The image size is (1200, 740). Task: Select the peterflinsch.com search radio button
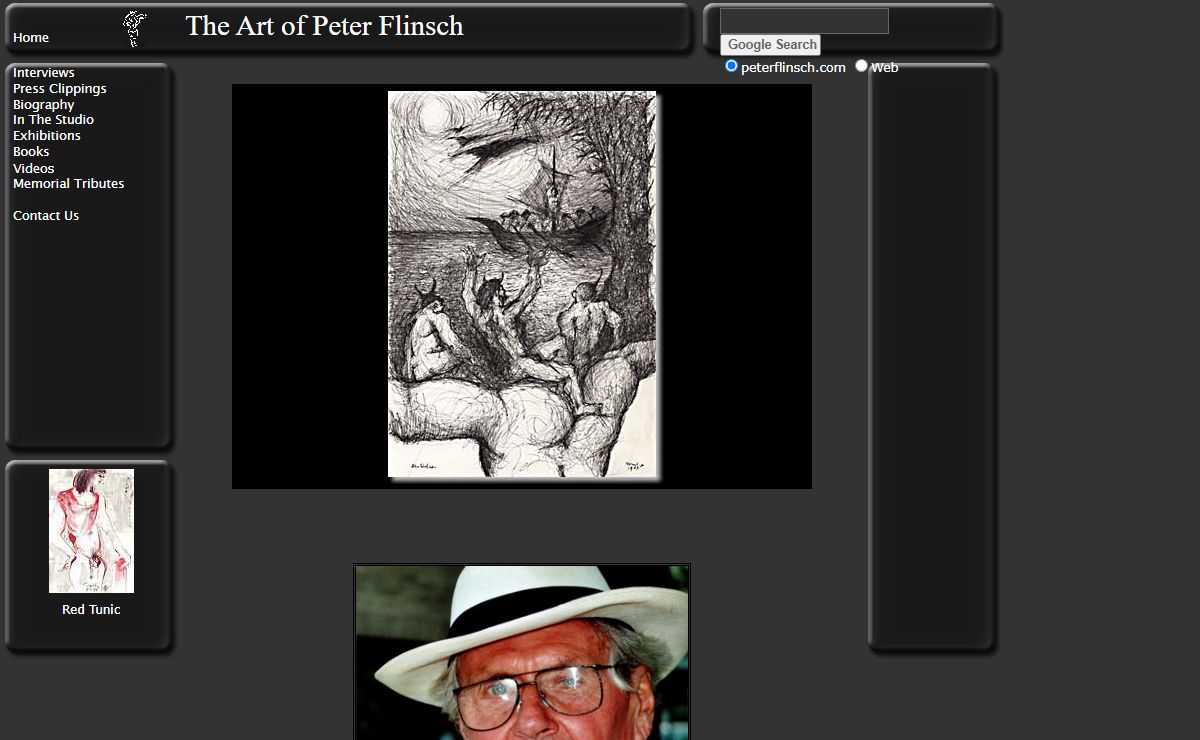coord(731,66)
